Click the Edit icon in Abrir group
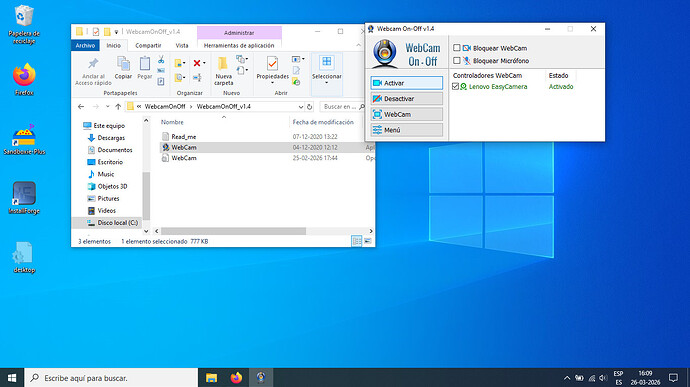 [296, 70]
